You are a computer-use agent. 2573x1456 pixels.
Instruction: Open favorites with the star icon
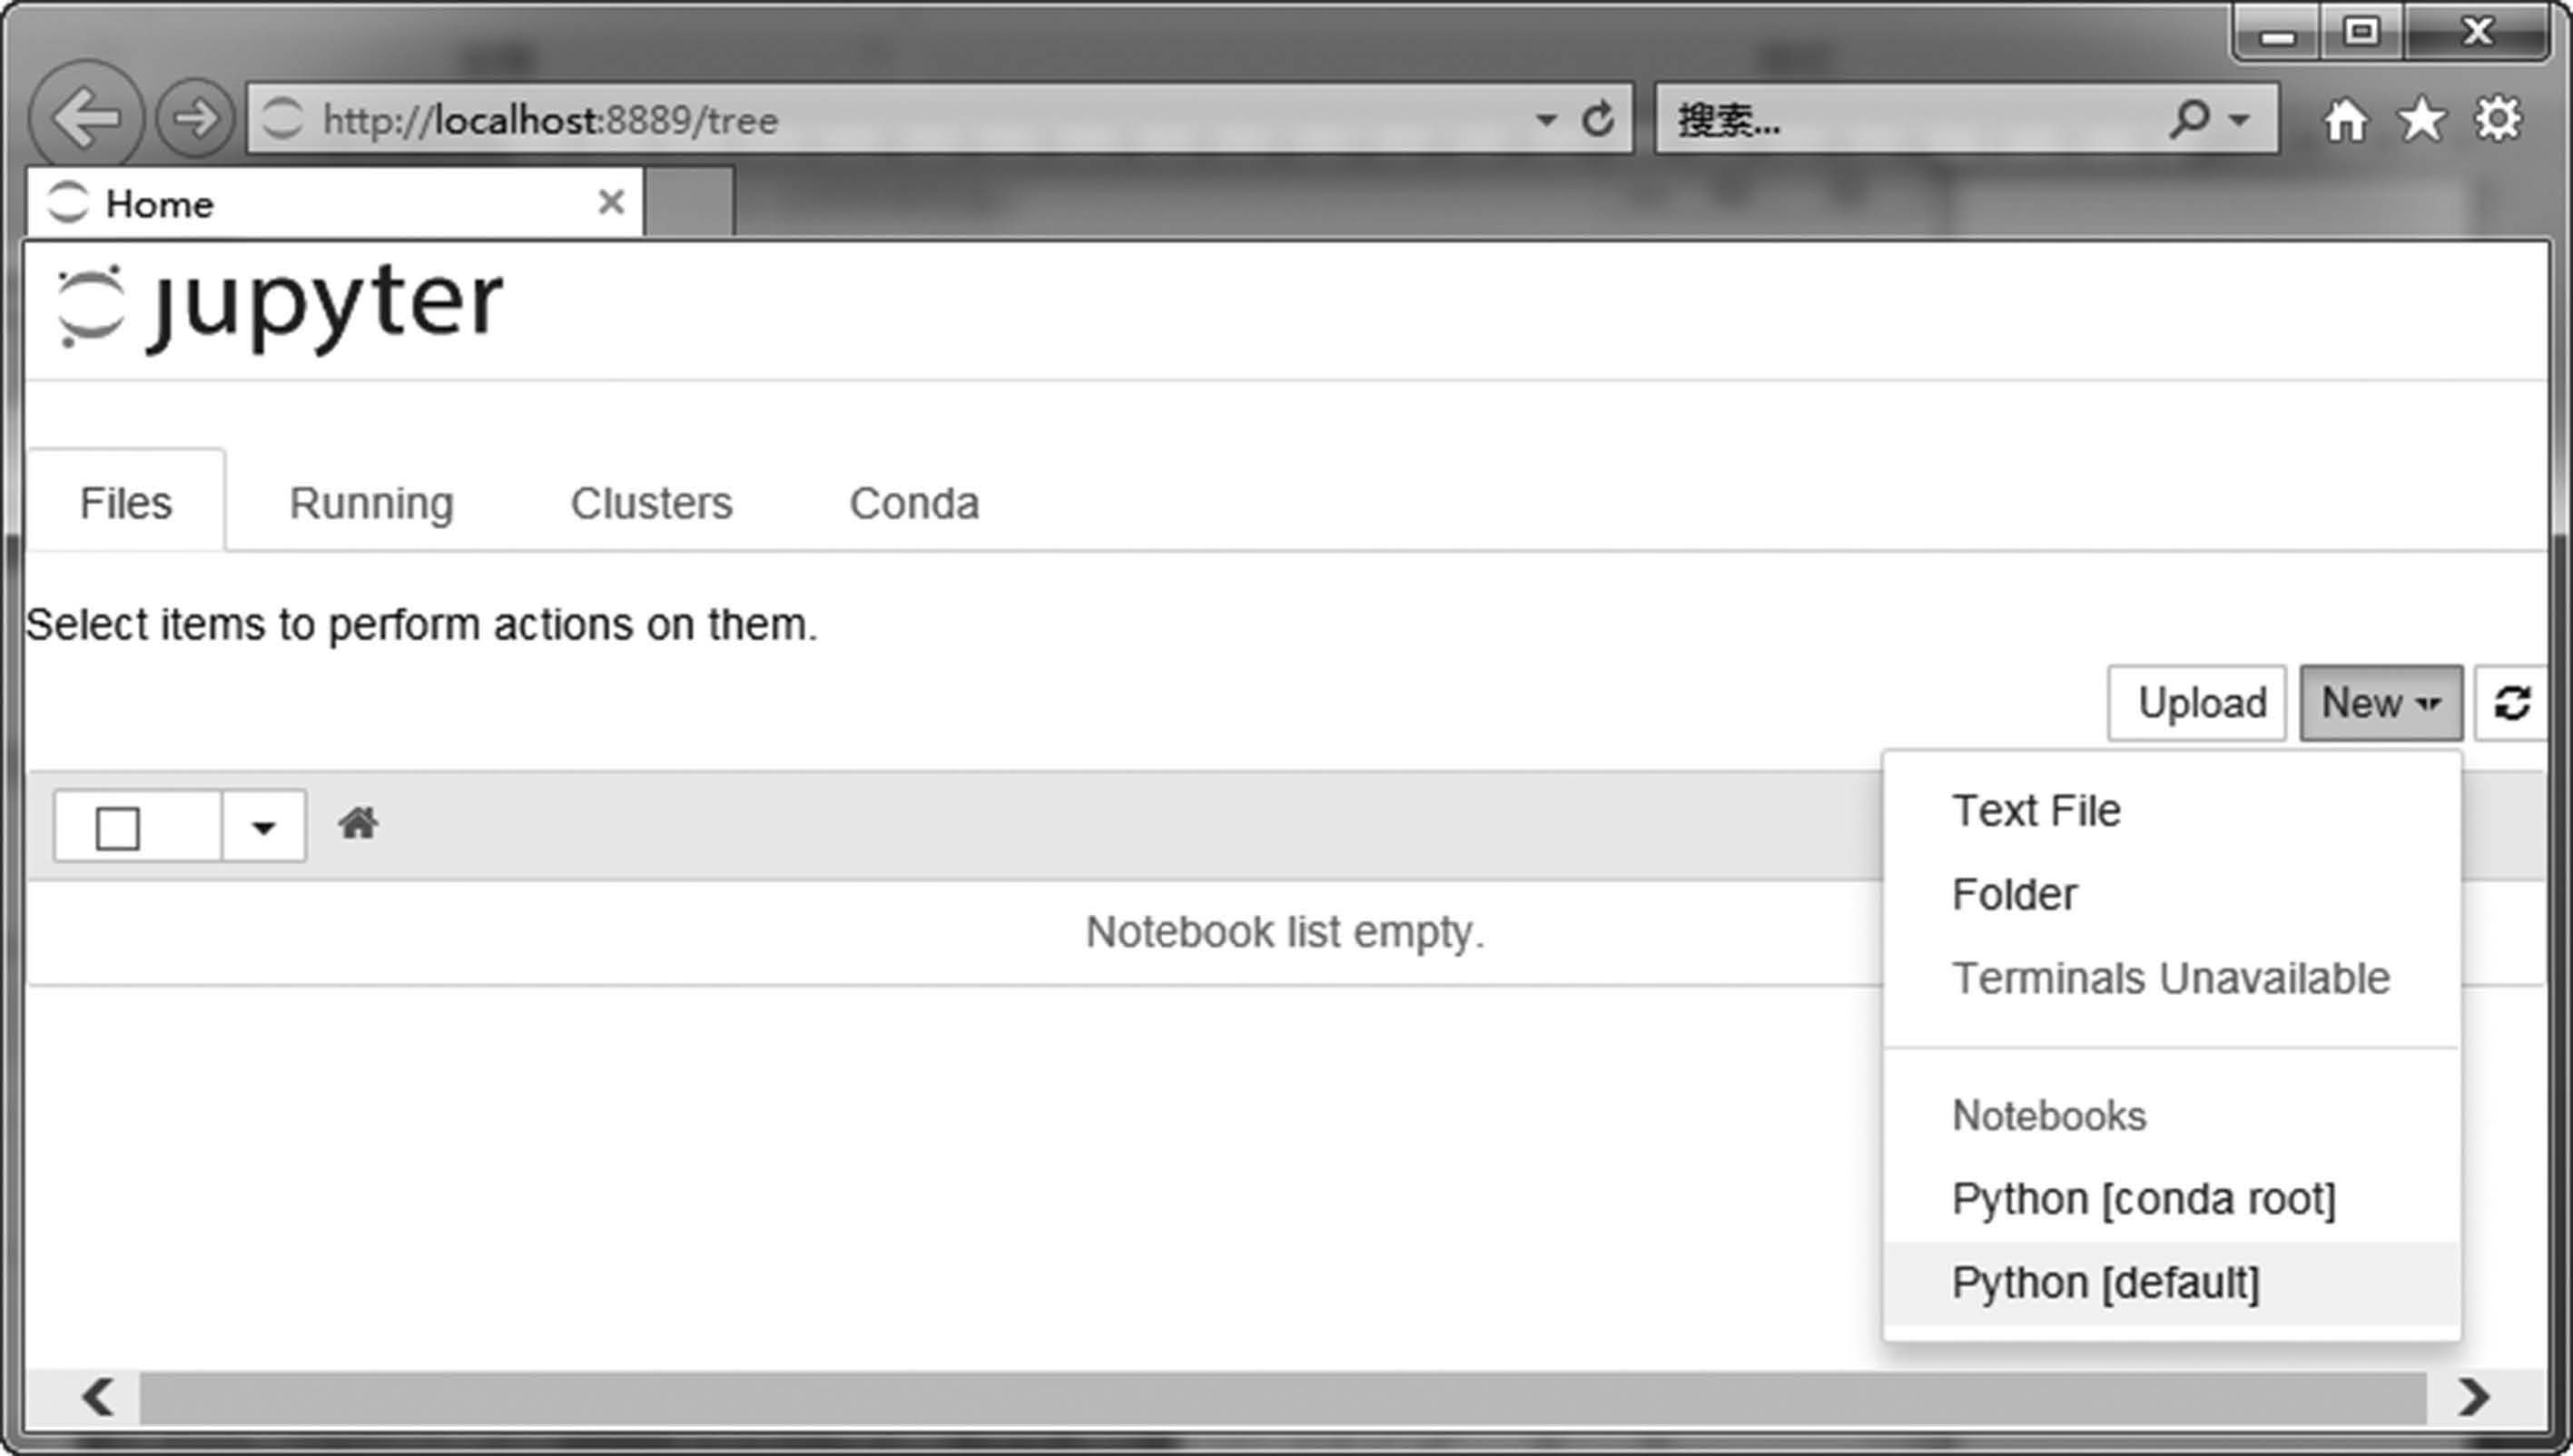2421,120
